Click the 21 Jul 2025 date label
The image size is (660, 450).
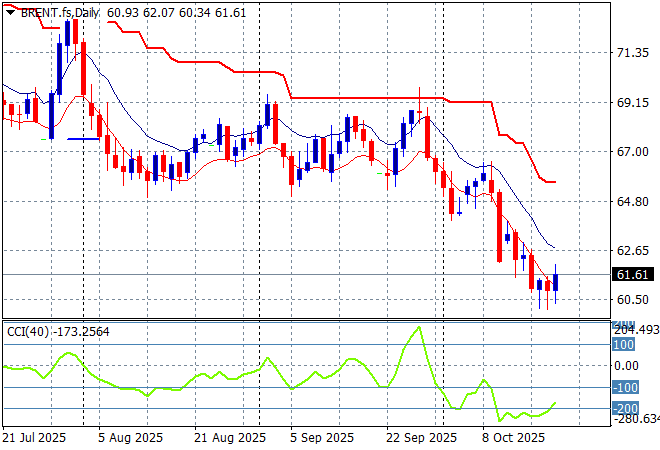coord(36,438)
